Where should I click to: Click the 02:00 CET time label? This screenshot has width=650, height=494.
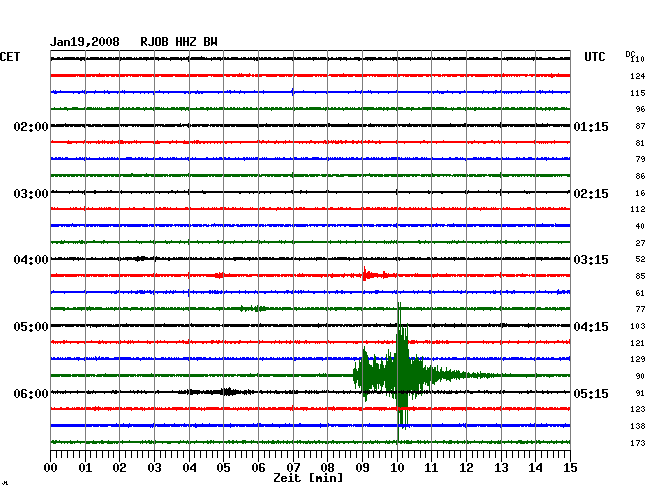(x=31, y=126)
